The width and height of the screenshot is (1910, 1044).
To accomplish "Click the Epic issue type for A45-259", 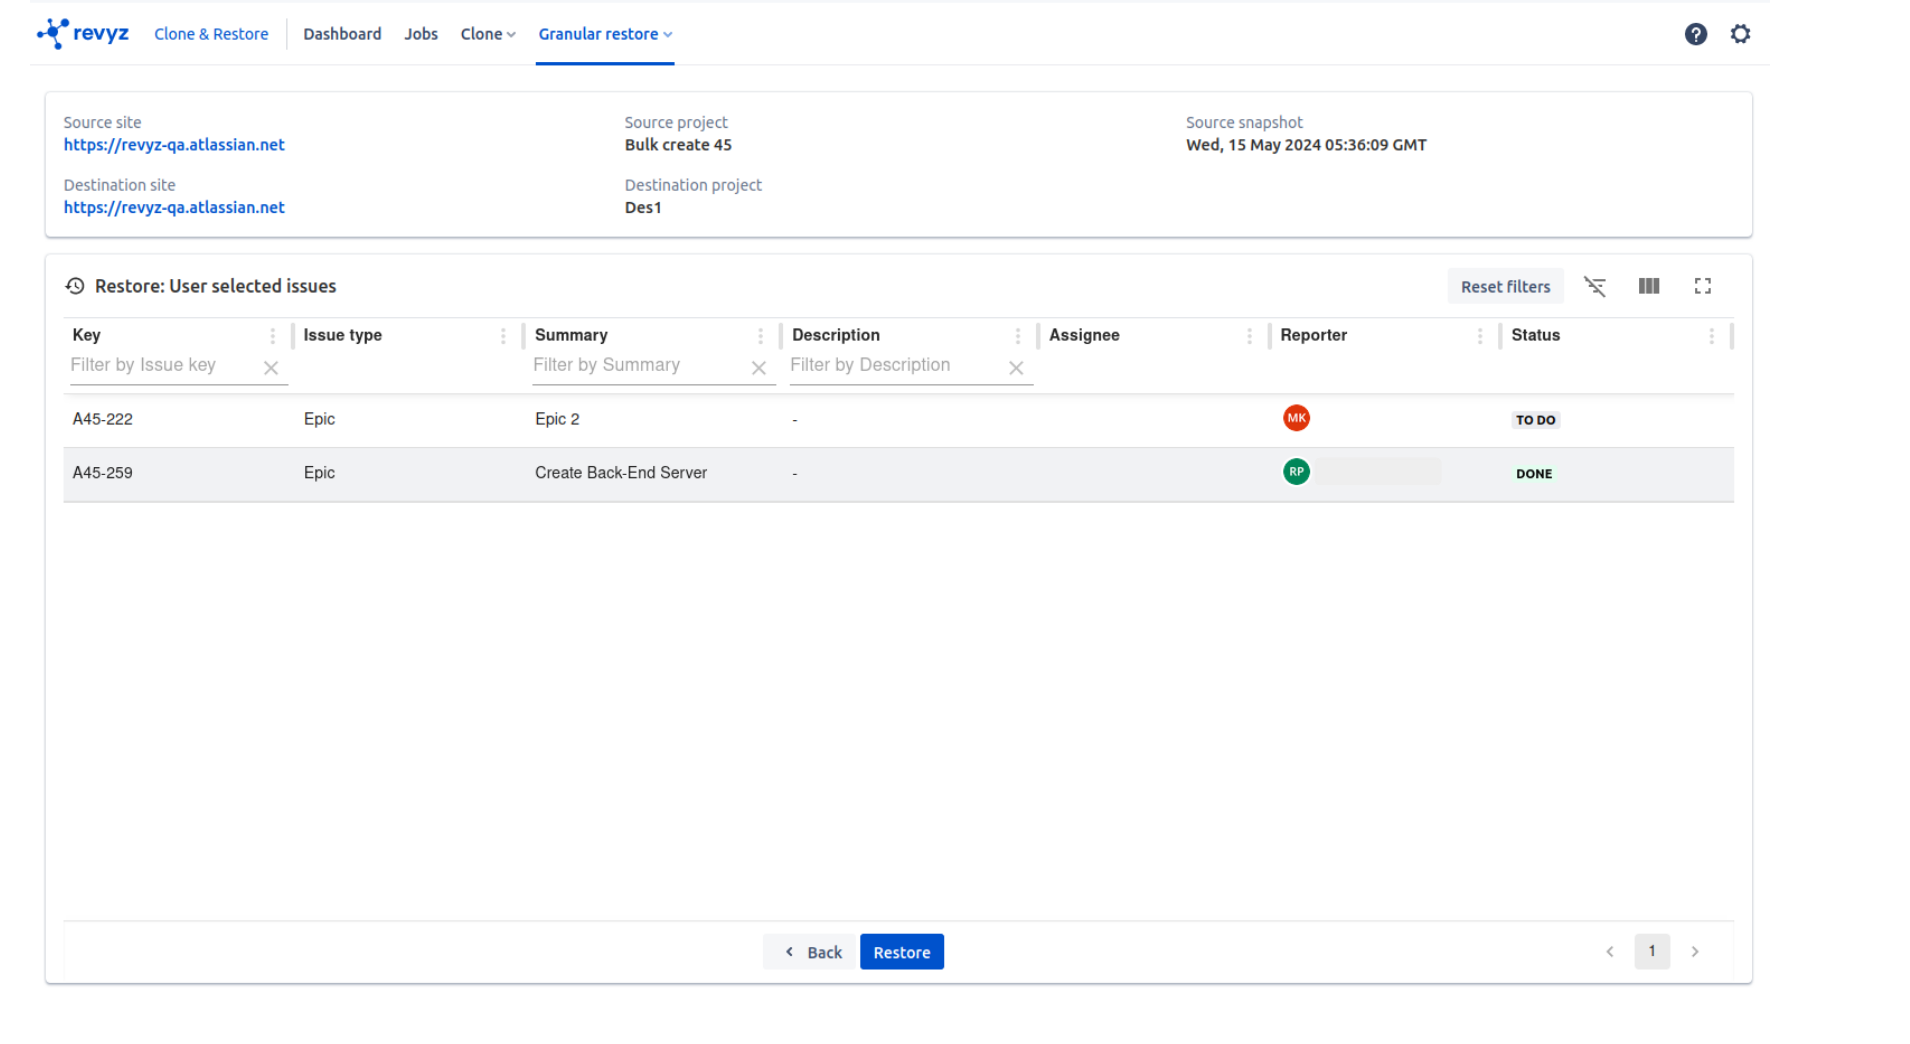I will click(x=319, y=473).
